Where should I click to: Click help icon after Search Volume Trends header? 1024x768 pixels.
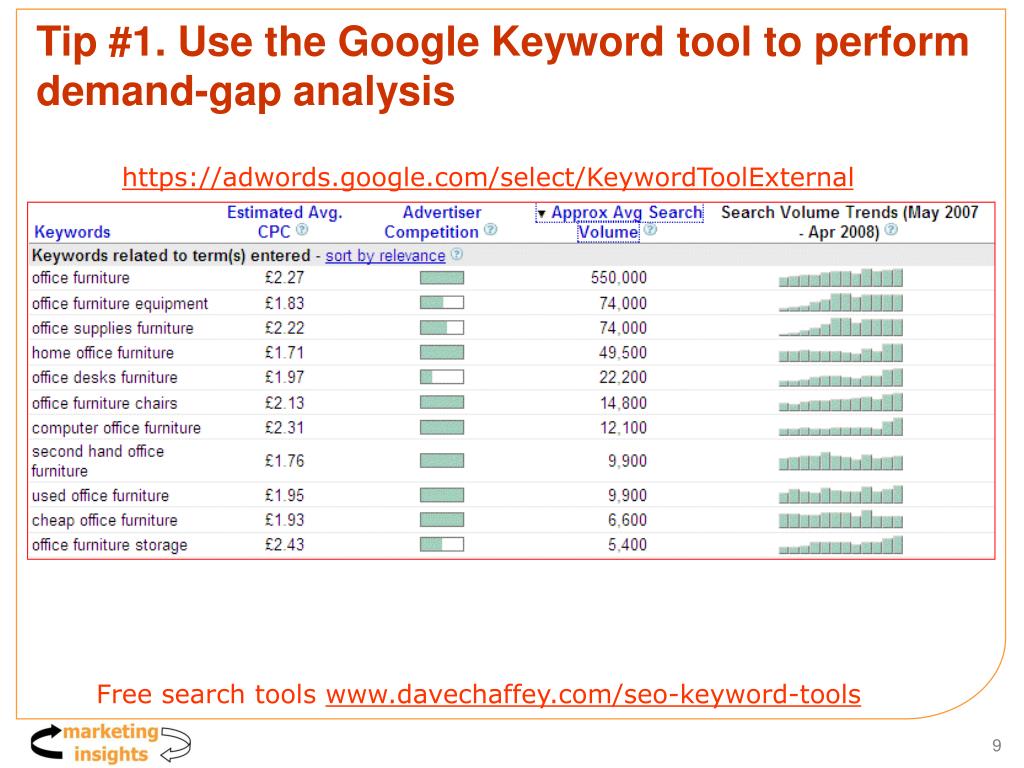tap(891, 230)
